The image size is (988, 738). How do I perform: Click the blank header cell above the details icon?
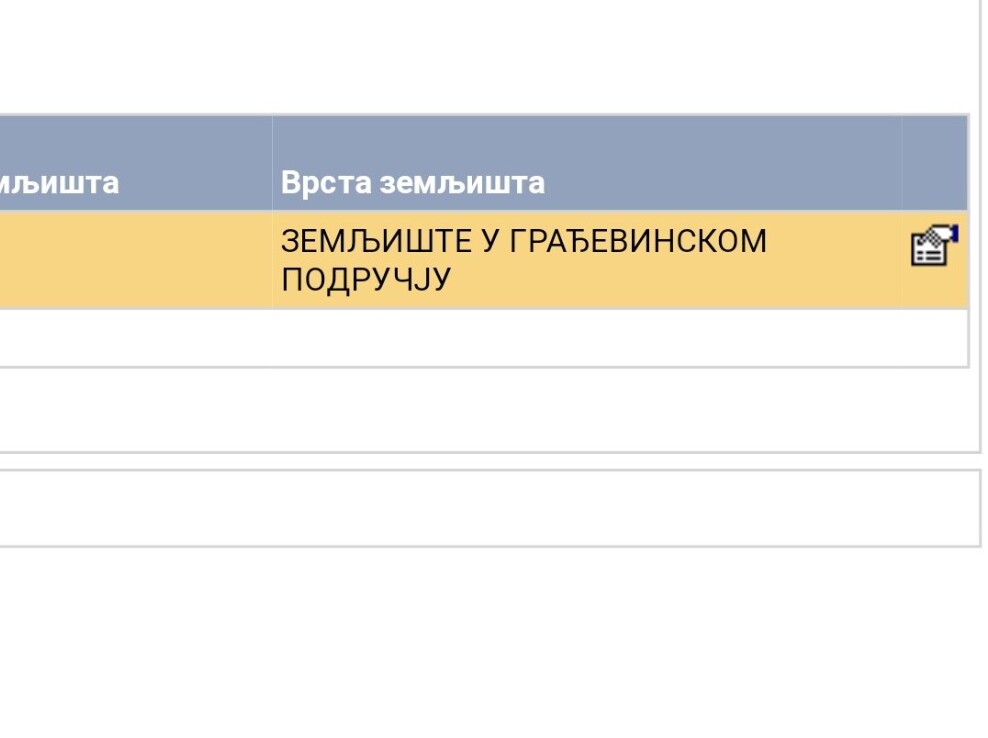pos(934,163)
